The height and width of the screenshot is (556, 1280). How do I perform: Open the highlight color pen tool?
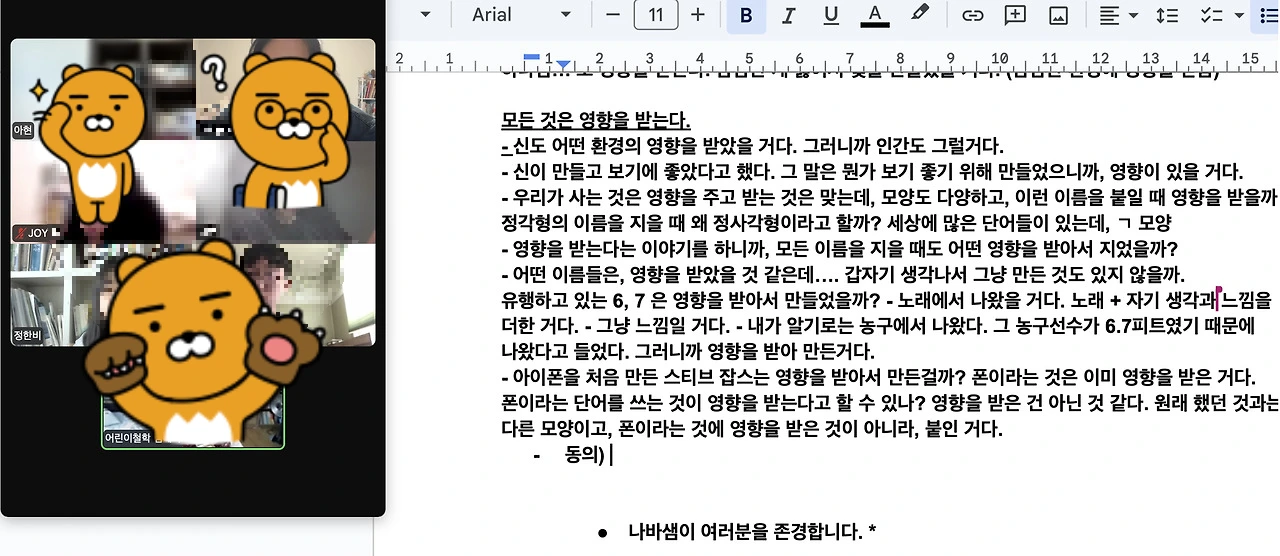(918, 15)
